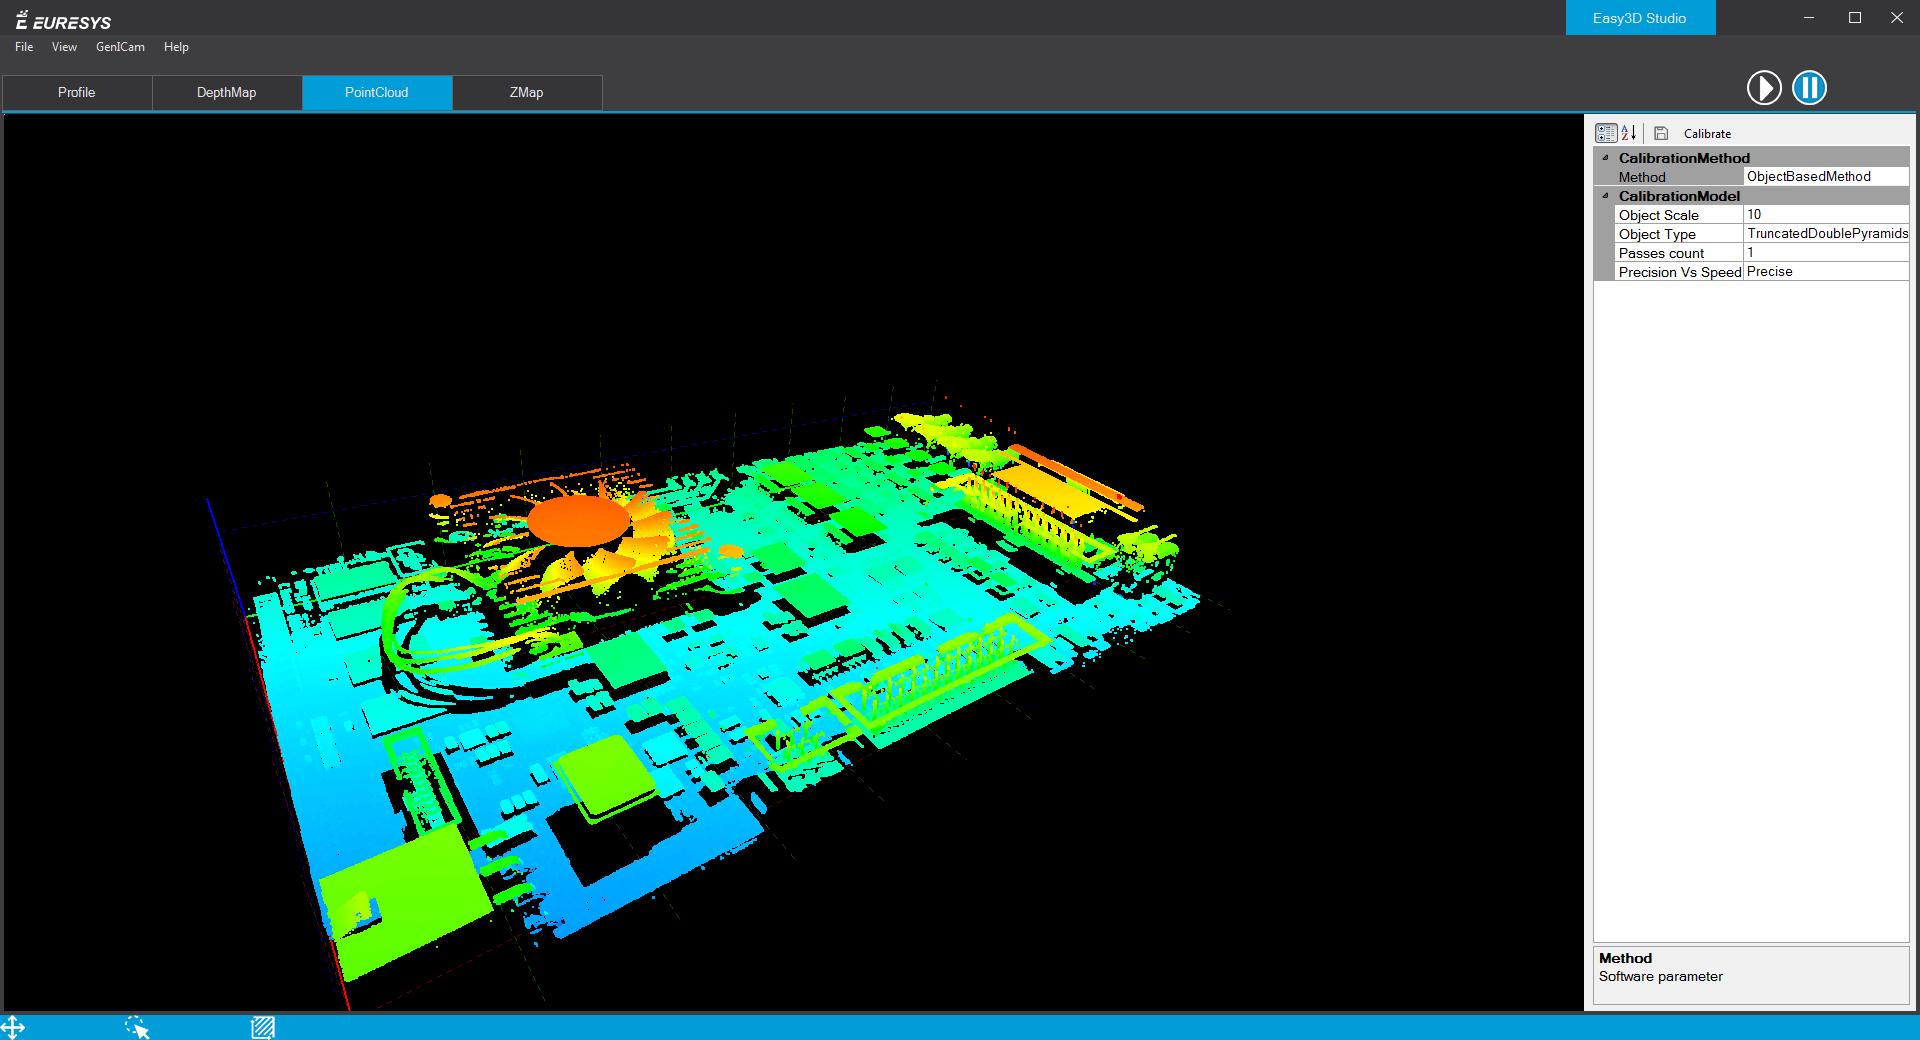Click the Save icon above the calibration properties

click(1661, 132)
